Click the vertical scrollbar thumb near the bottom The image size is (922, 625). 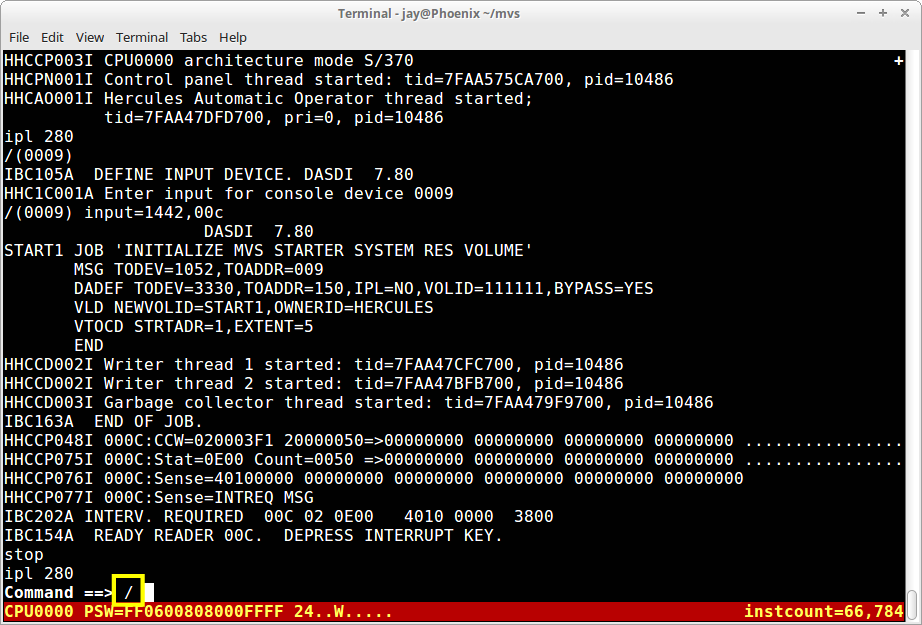pyautogui.click(x=913, y=605)
